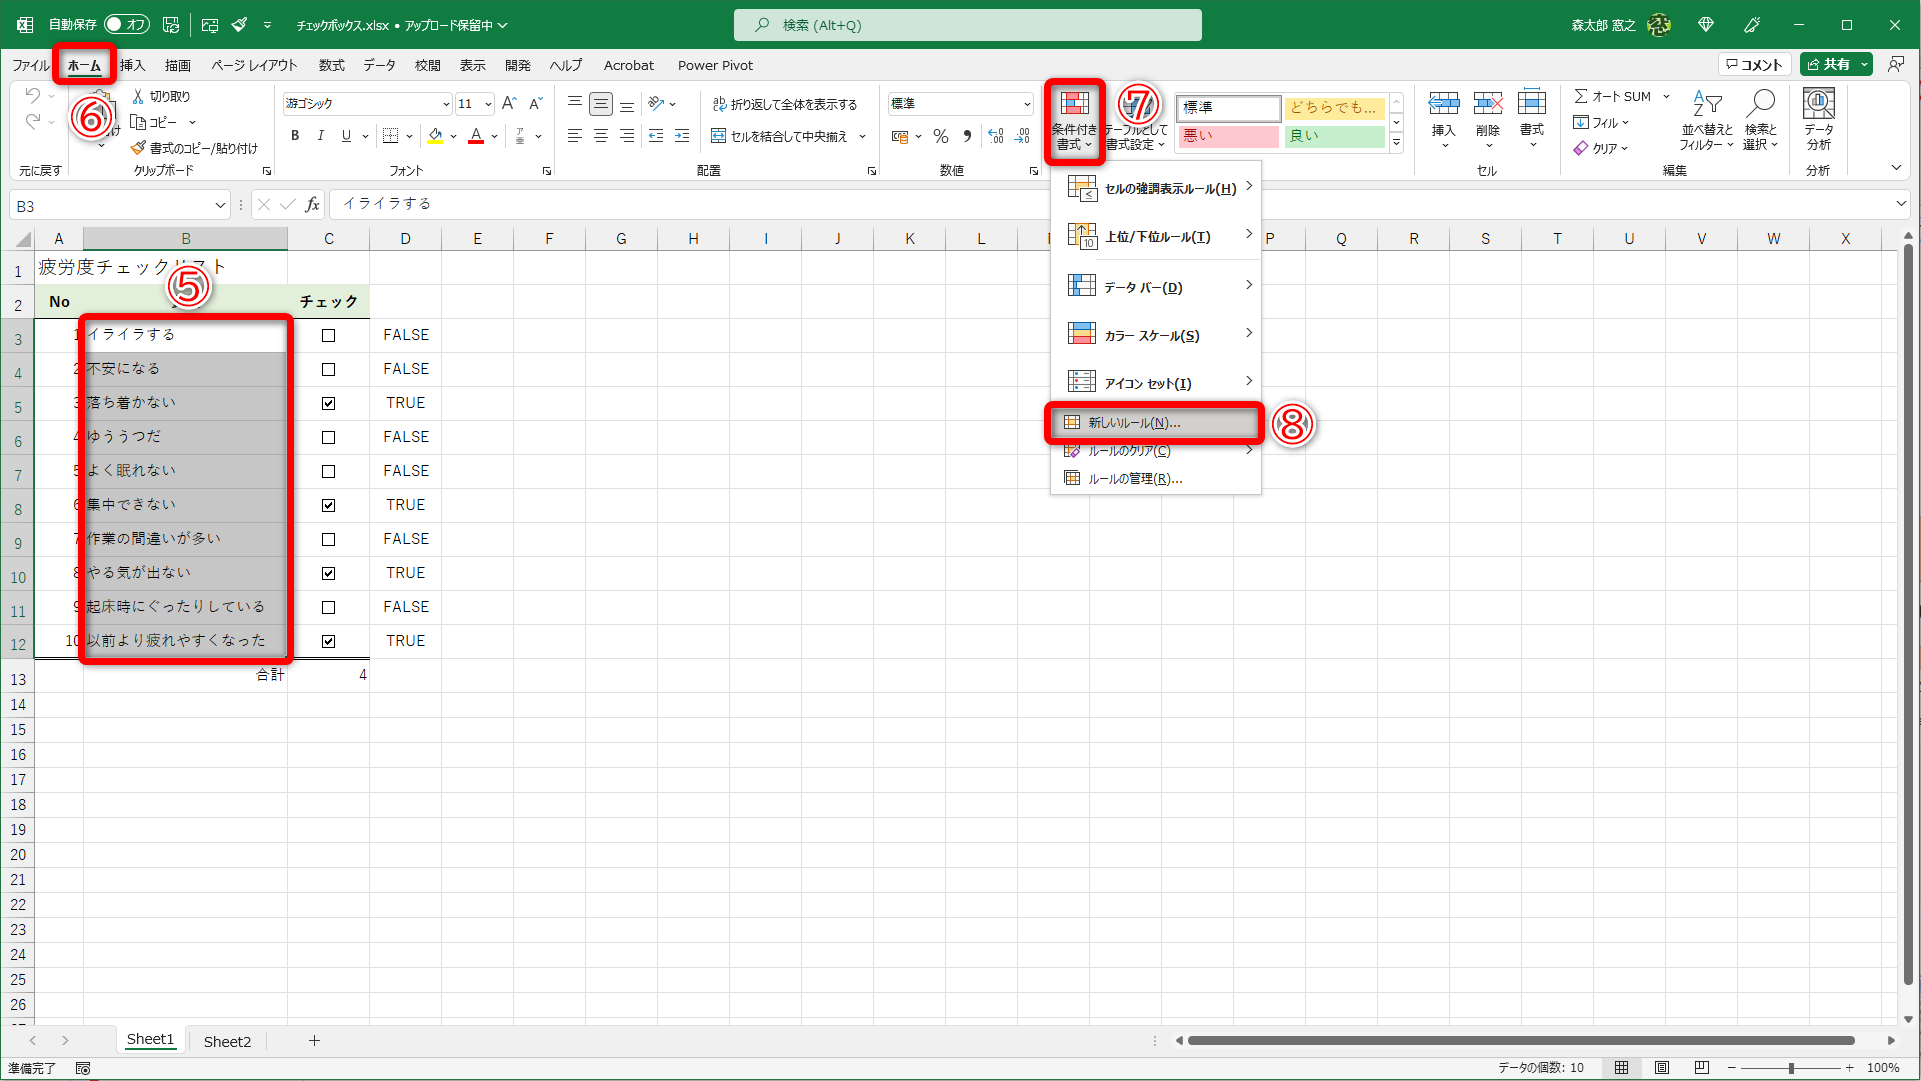Click the Bold formatting icon

[x=295, y=136]
